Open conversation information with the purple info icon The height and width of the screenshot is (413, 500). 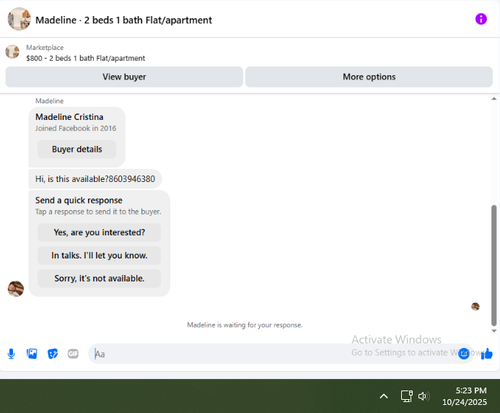(481, 19)
